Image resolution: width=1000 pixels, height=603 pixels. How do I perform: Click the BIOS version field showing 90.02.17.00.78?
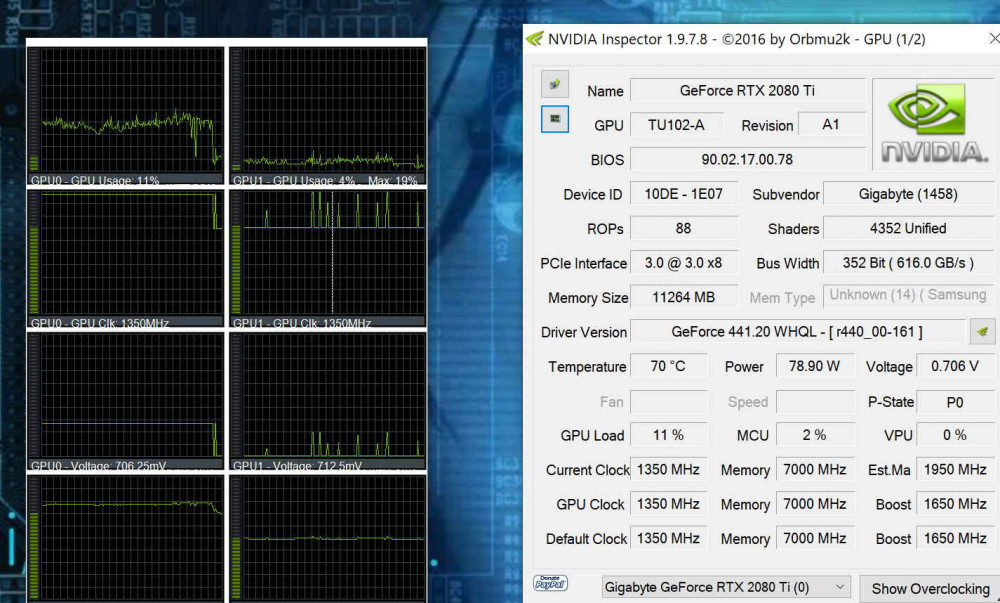(x=747, y=159)
